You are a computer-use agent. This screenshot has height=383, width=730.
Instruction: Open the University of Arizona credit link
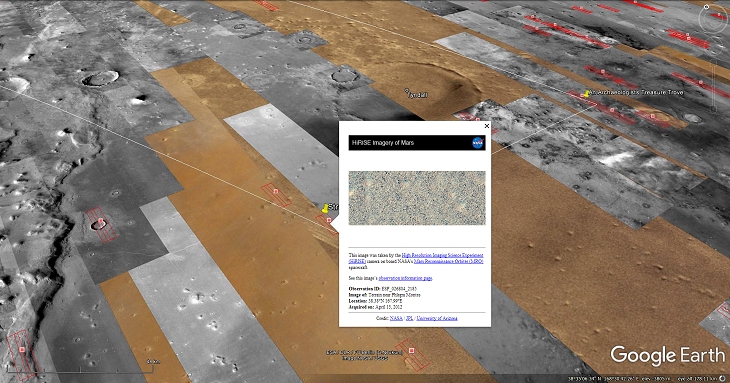click(x=437, y=318)
